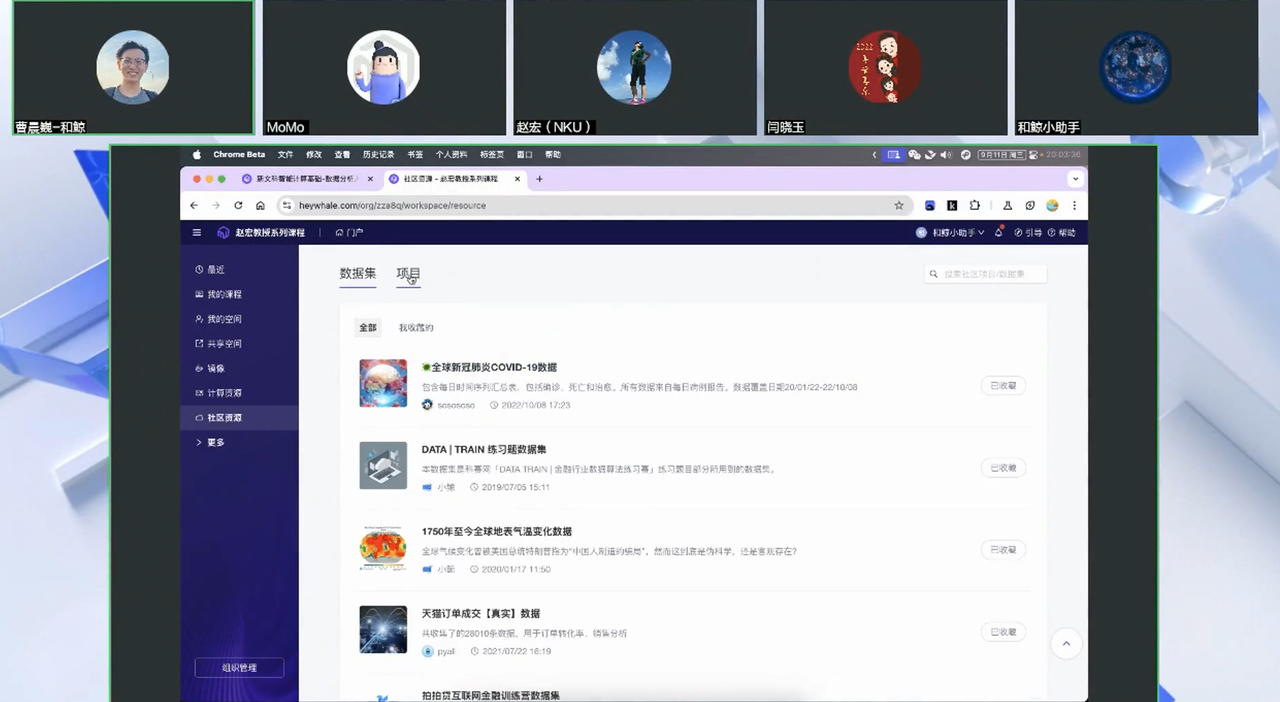Click the community search field
This screenshot has width=1280, height=702.
pos(986,274)
